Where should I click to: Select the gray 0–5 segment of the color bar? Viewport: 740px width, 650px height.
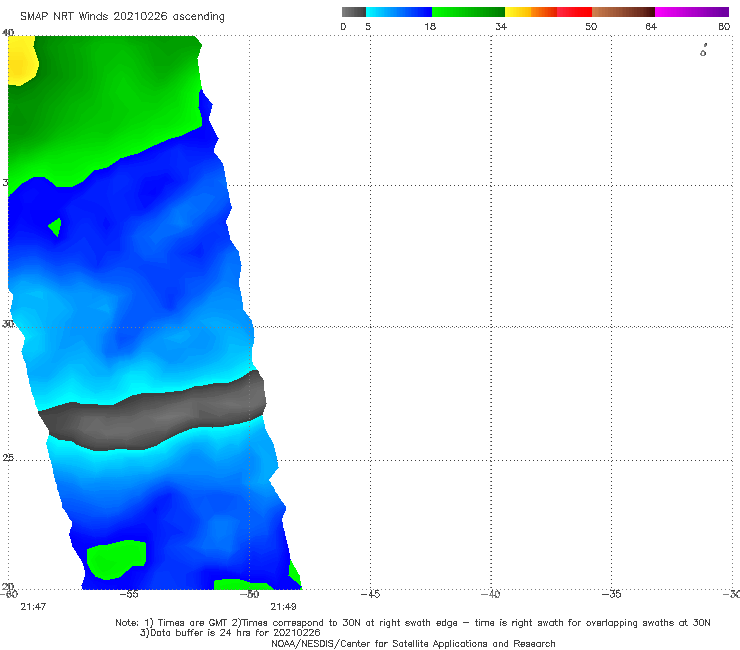[354, 12]
